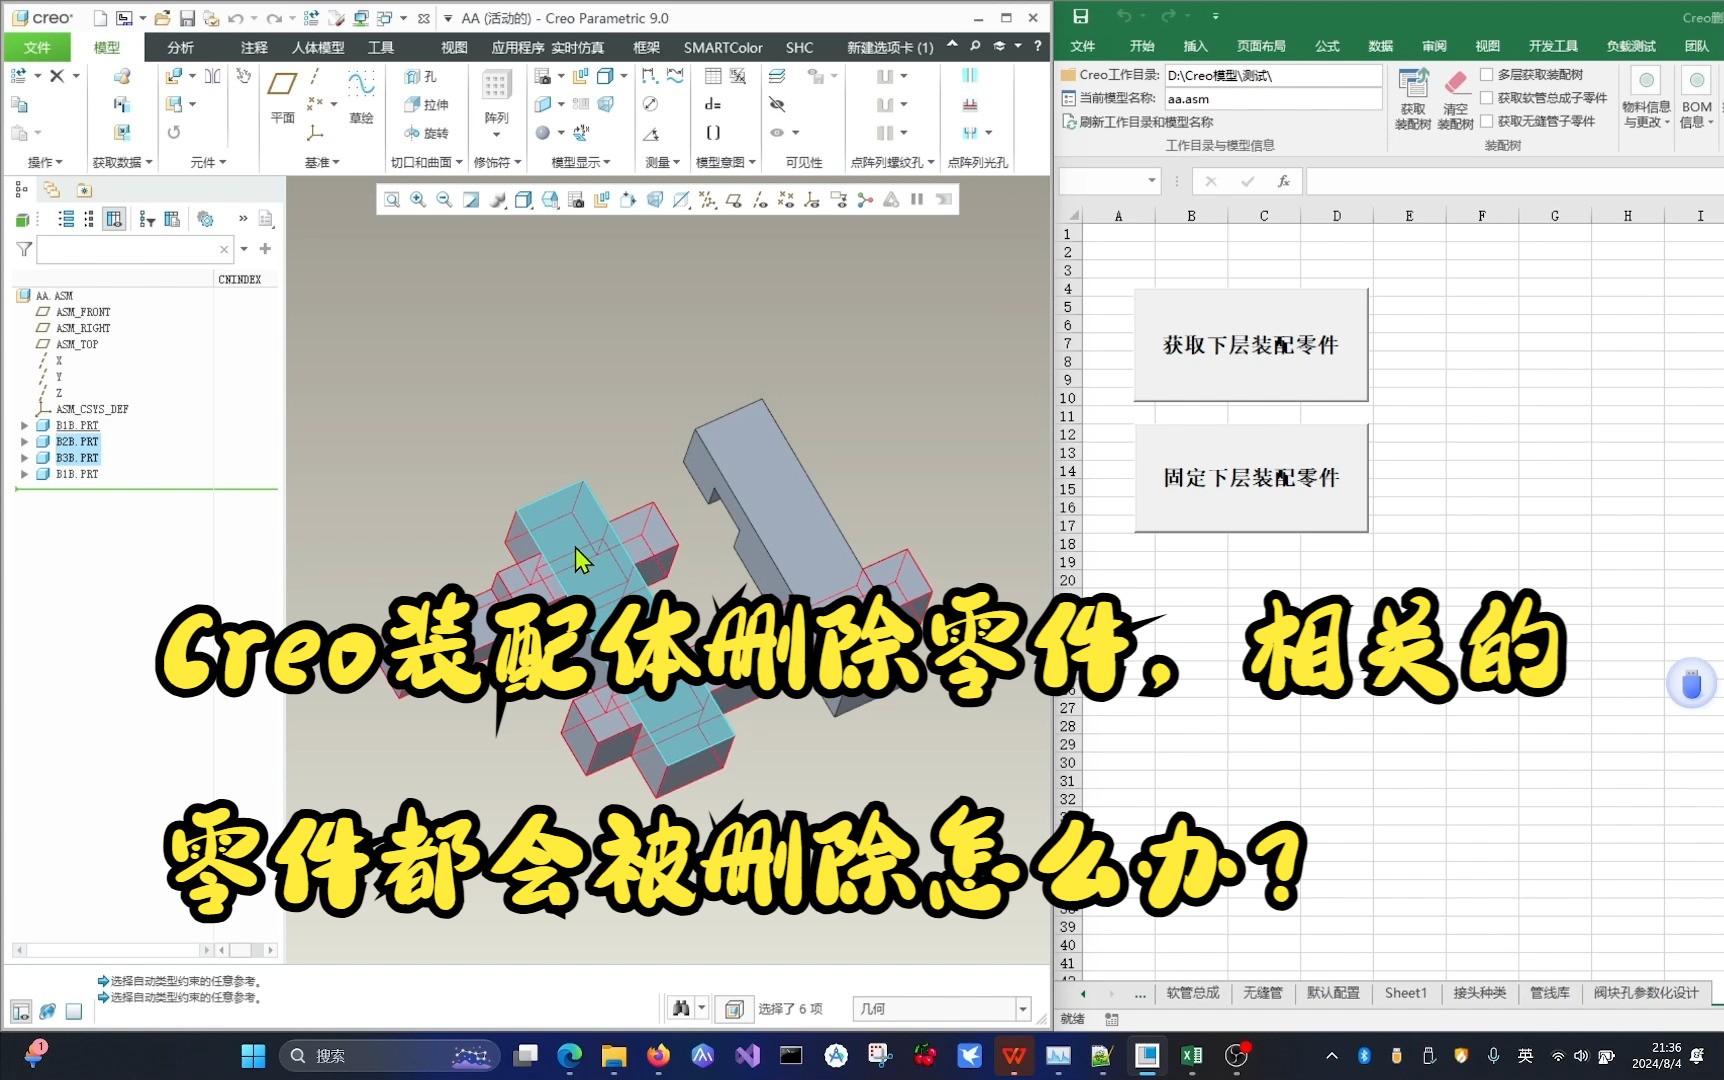Image resolution: width=1724 pixels, height=1080 pixels.
Task: Select ASM_CSYS_DEF in model tree
Action: (x=92, y=409)
